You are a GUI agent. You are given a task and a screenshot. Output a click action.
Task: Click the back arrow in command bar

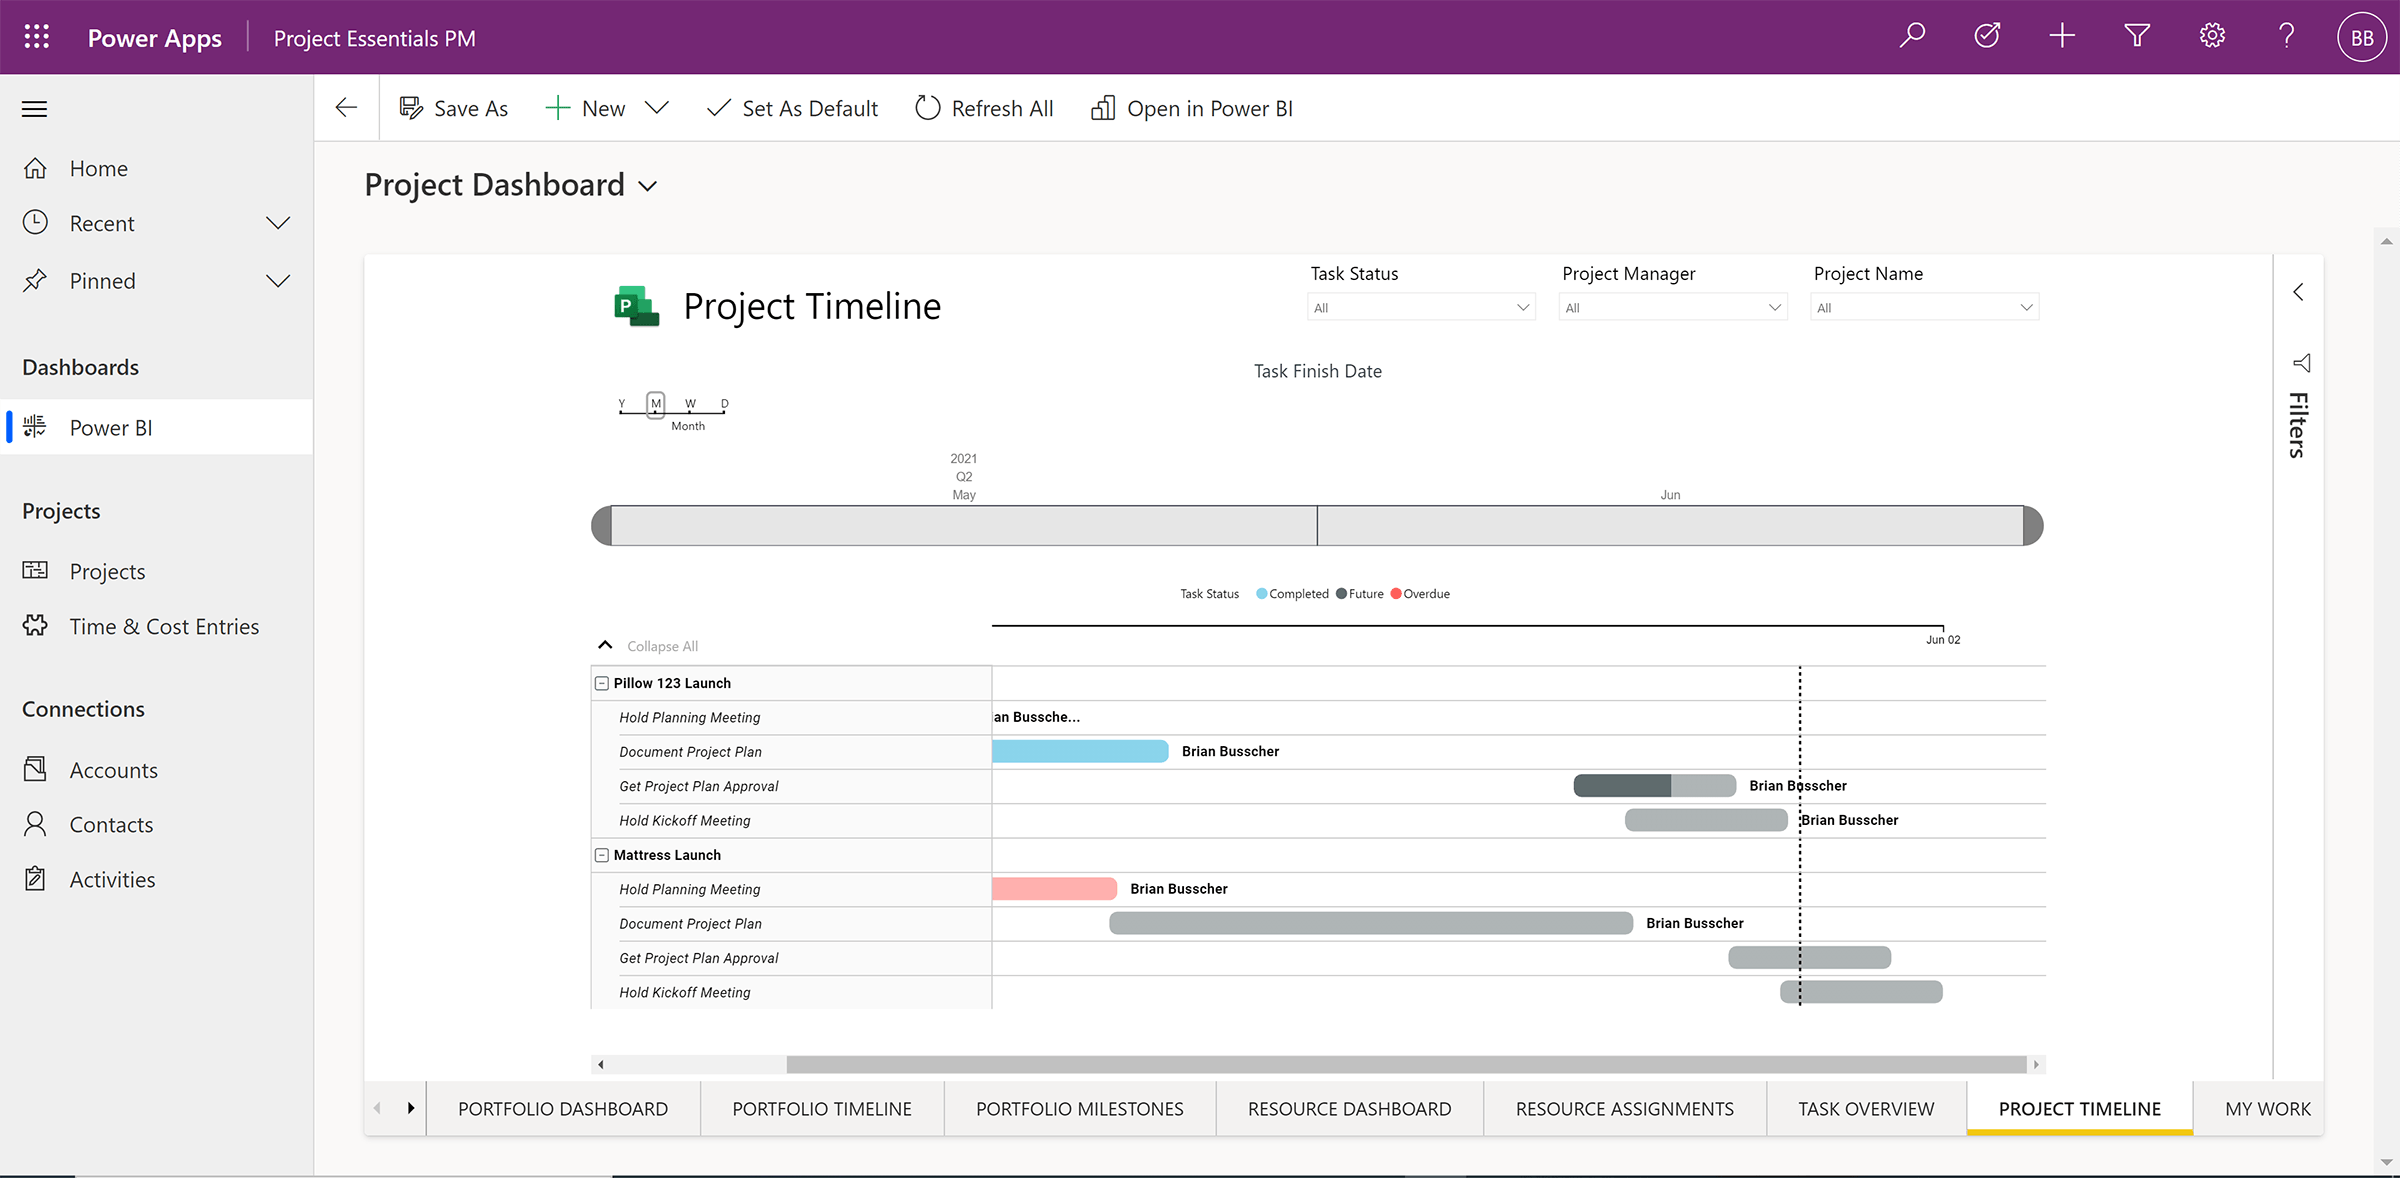coord(347,108)
